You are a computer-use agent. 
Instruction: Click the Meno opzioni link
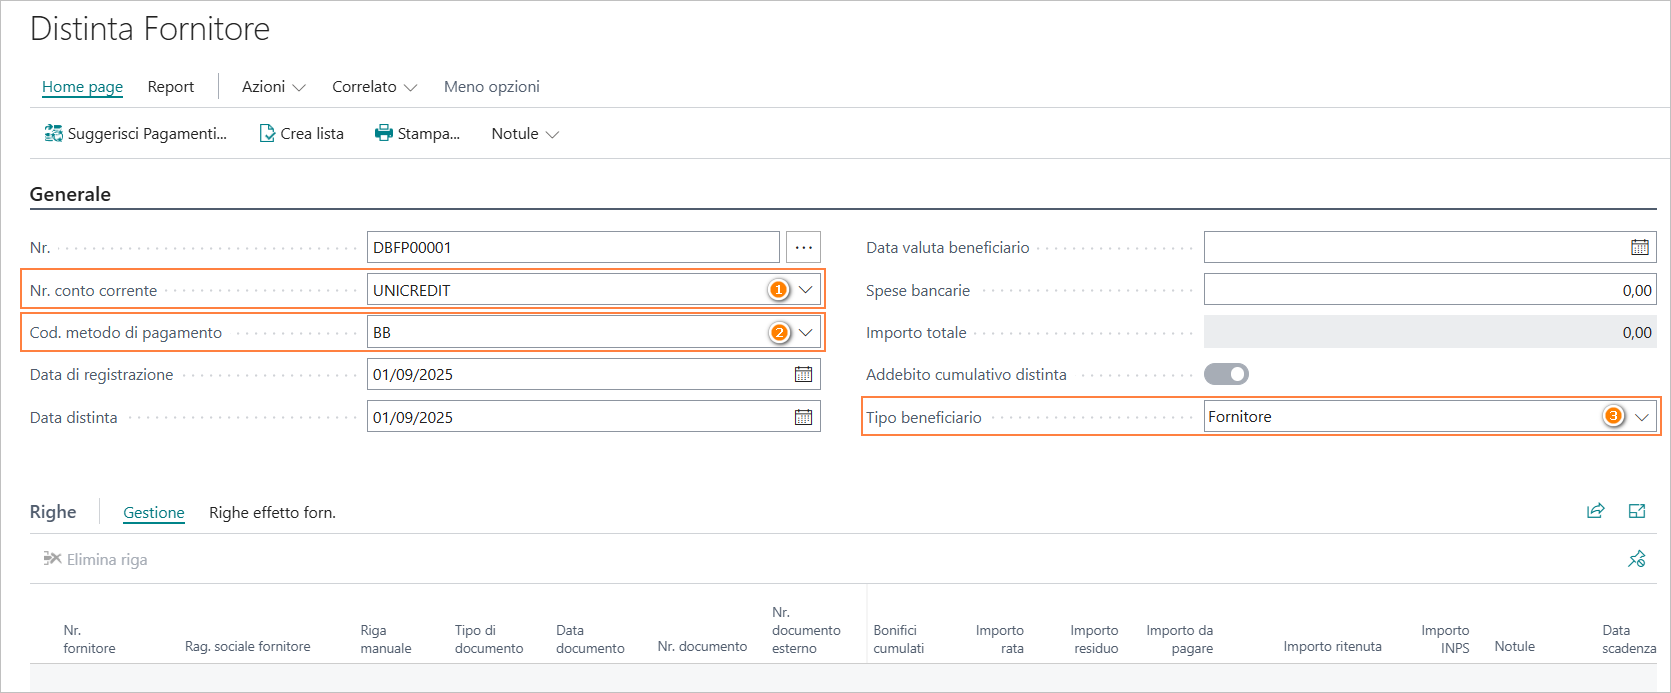click(492, 87)
